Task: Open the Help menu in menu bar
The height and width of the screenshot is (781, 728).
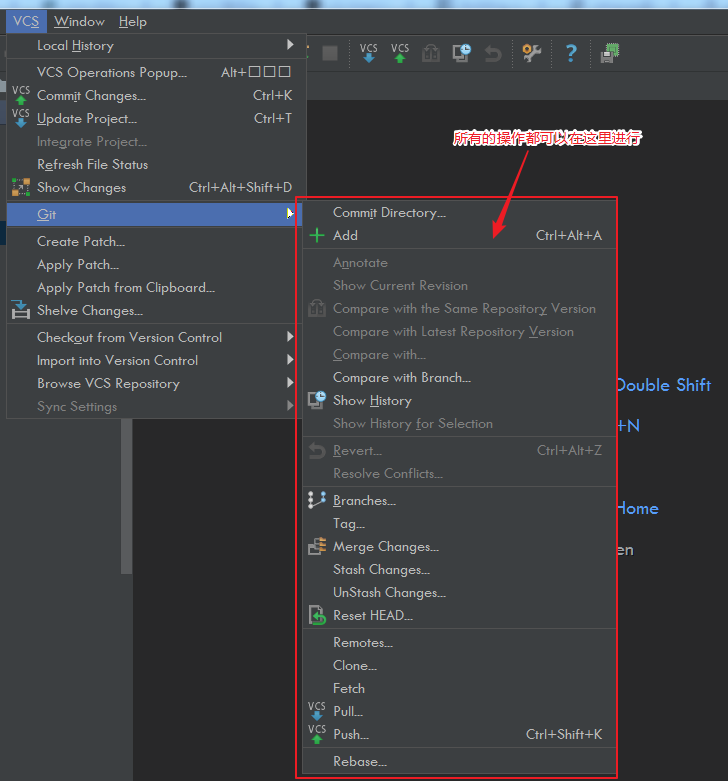Action: (132, 21)
